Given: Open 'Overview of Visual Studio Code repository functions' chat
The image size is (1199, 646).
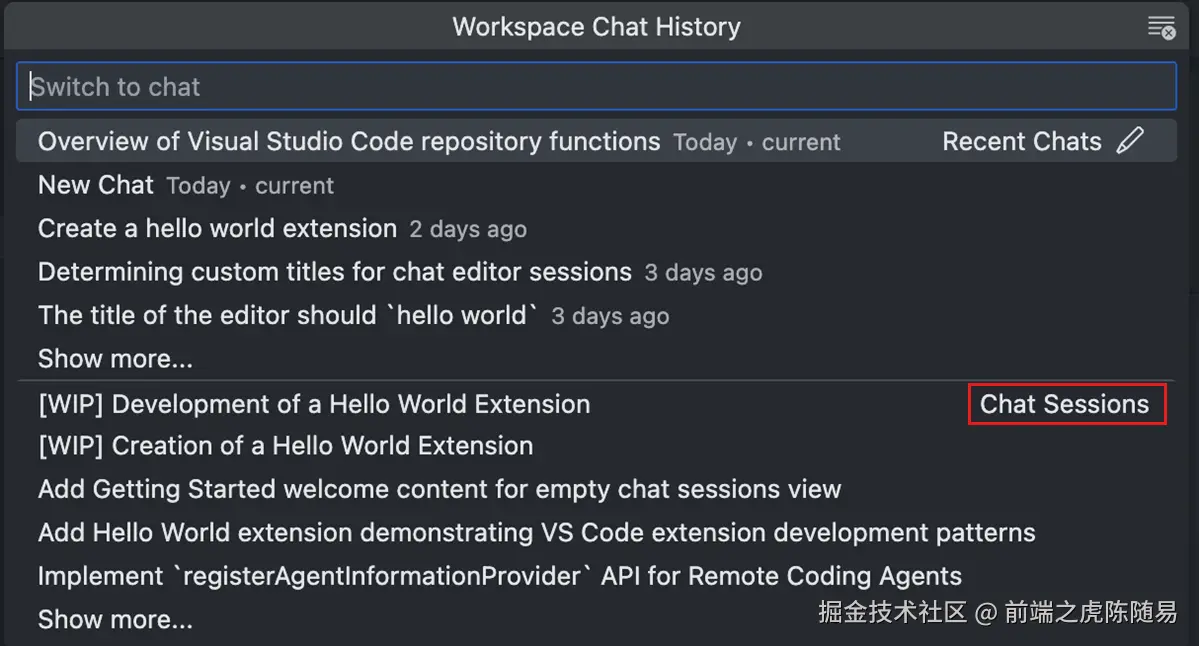Looking at the screenshot, I should tap(349, 142).
